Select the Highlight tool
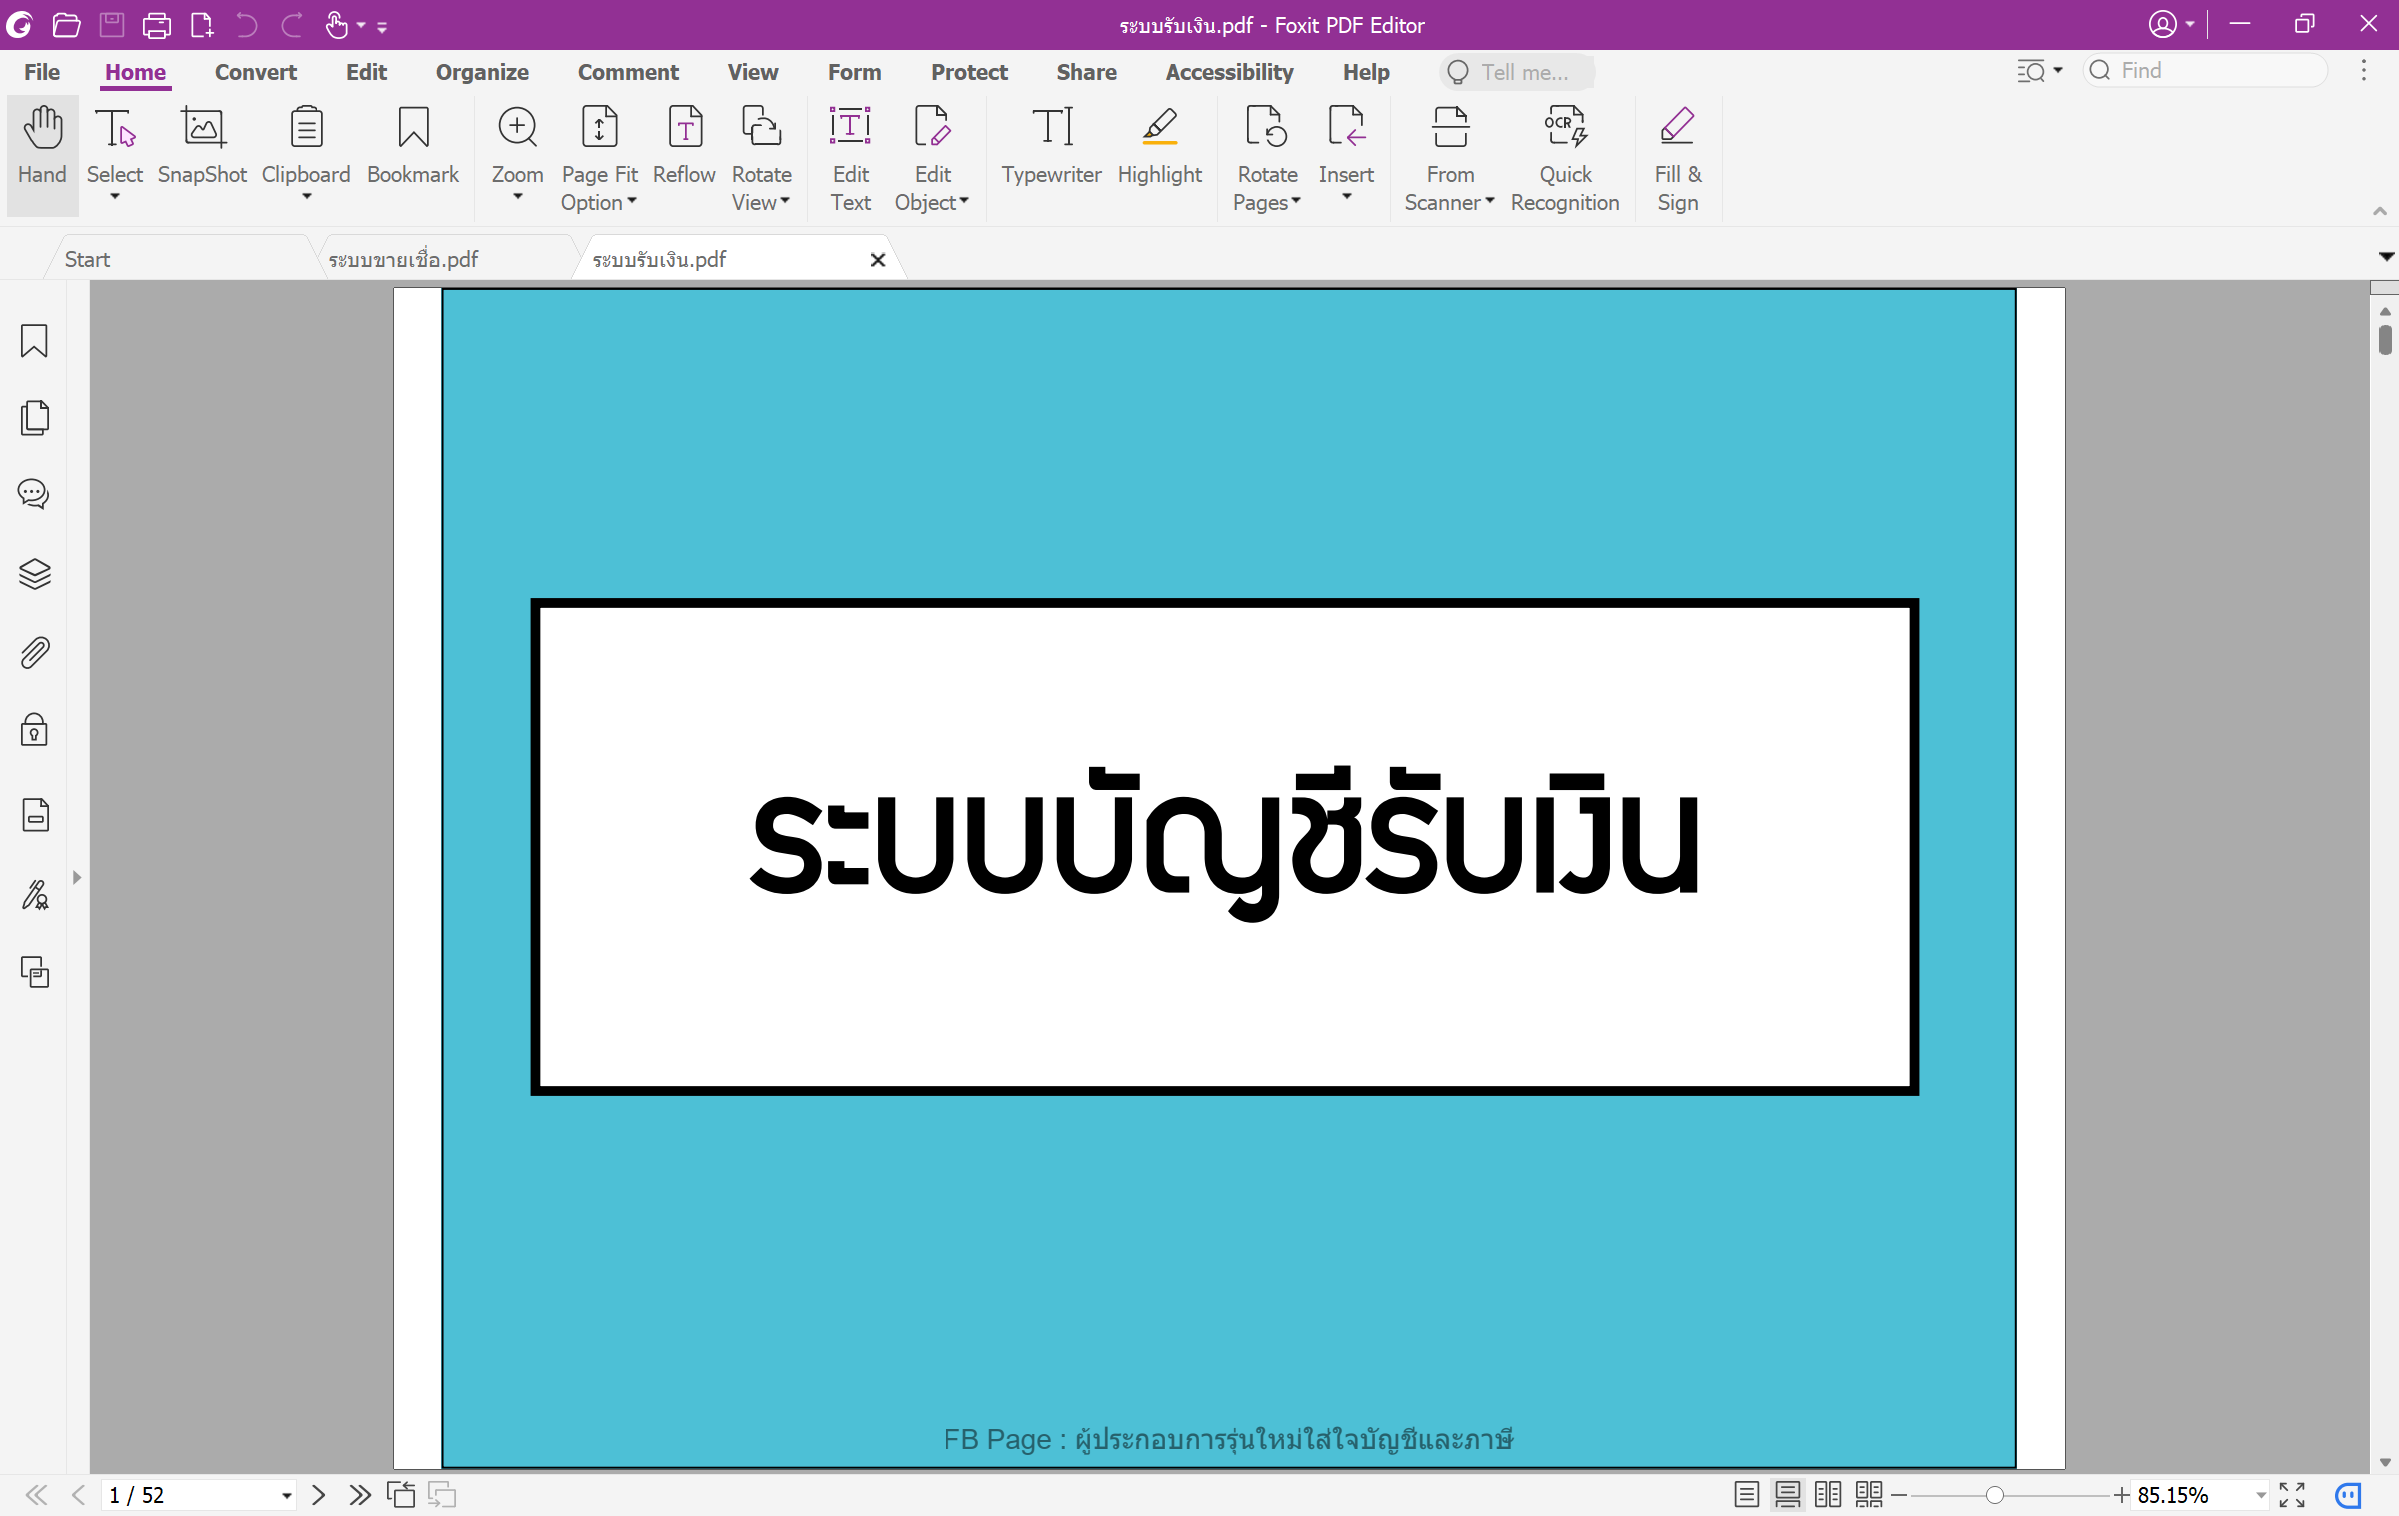The width and height of the screenshot is (2399, 1516). [x=1160, y=148]
